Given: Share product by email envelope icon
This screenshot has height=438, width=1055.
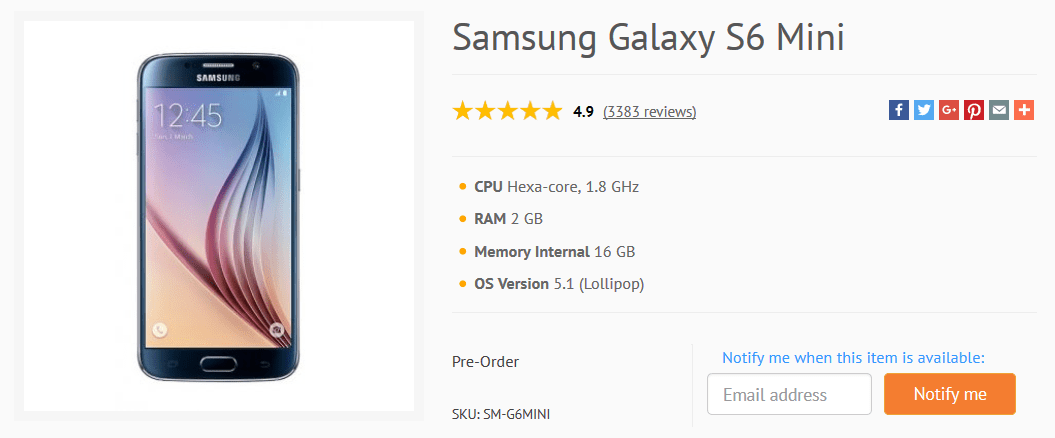Looking at the screenshot, I should click(999, 111).
